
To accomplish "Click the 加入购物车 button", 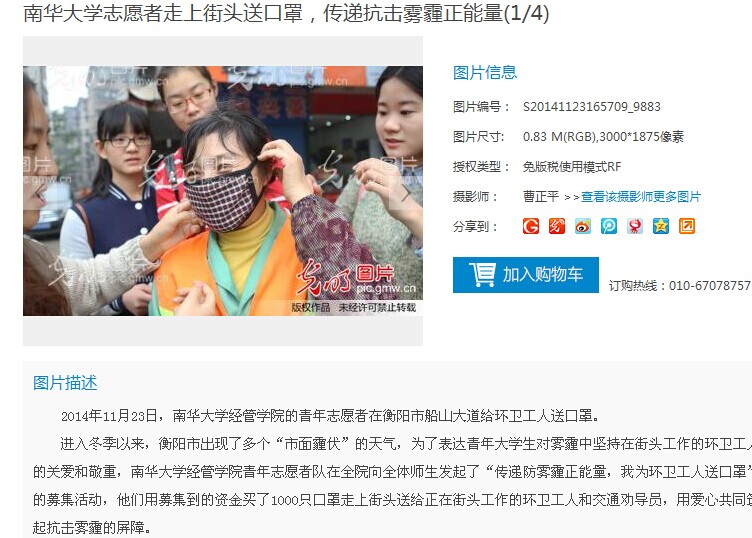I will click(x=526, y=275).
